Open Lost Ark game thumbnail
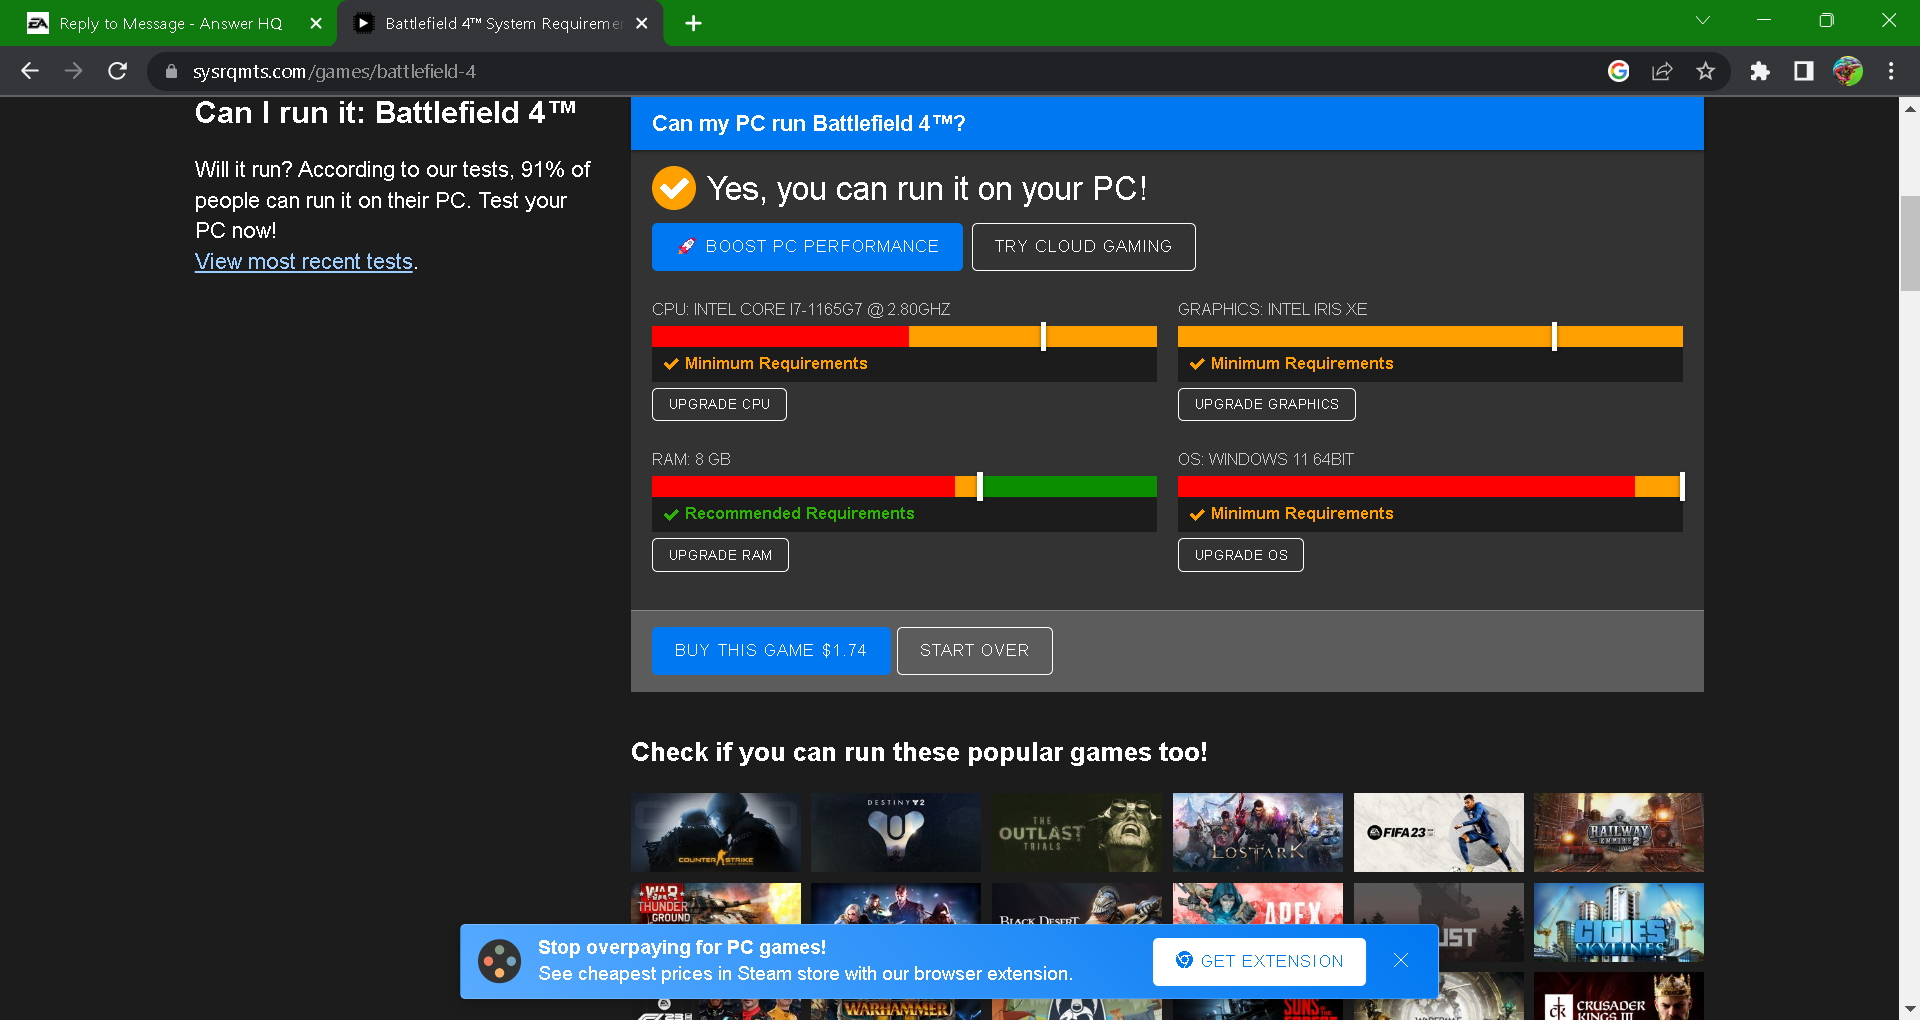This screenshot has height=1020, width=1920. point(1258,832)
